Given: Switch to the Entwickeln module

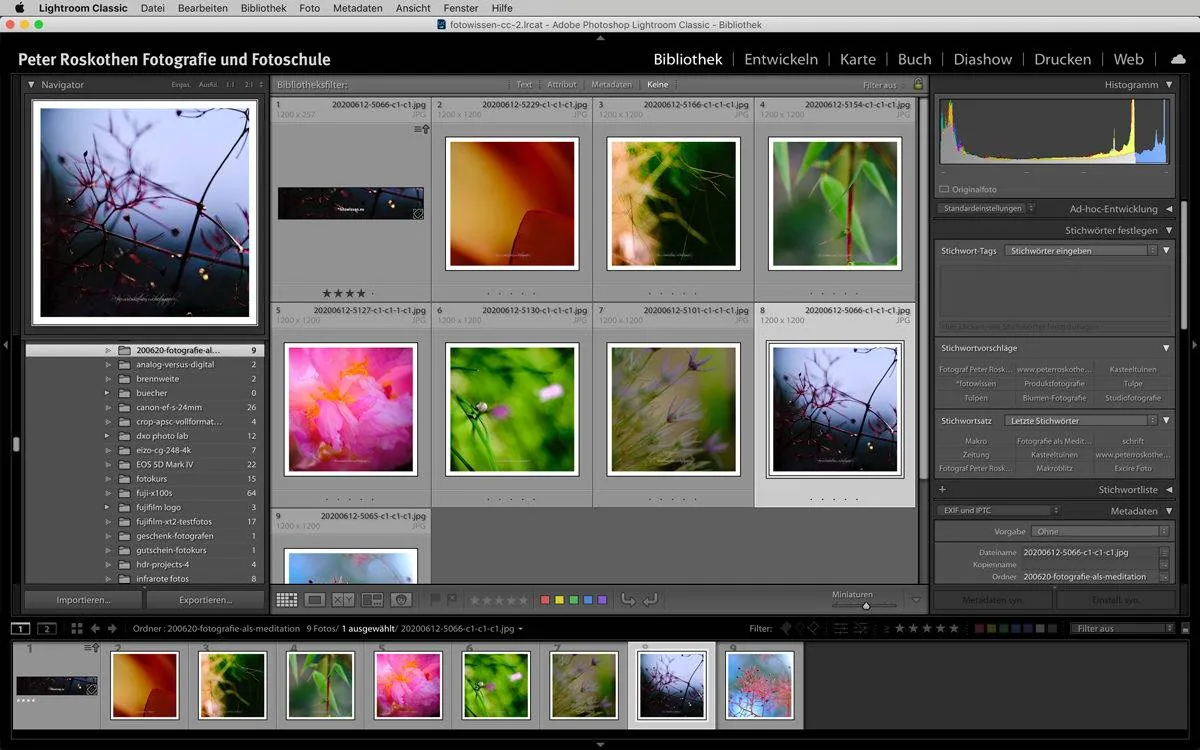Looking at the screenshot, I should pos(781,59).
